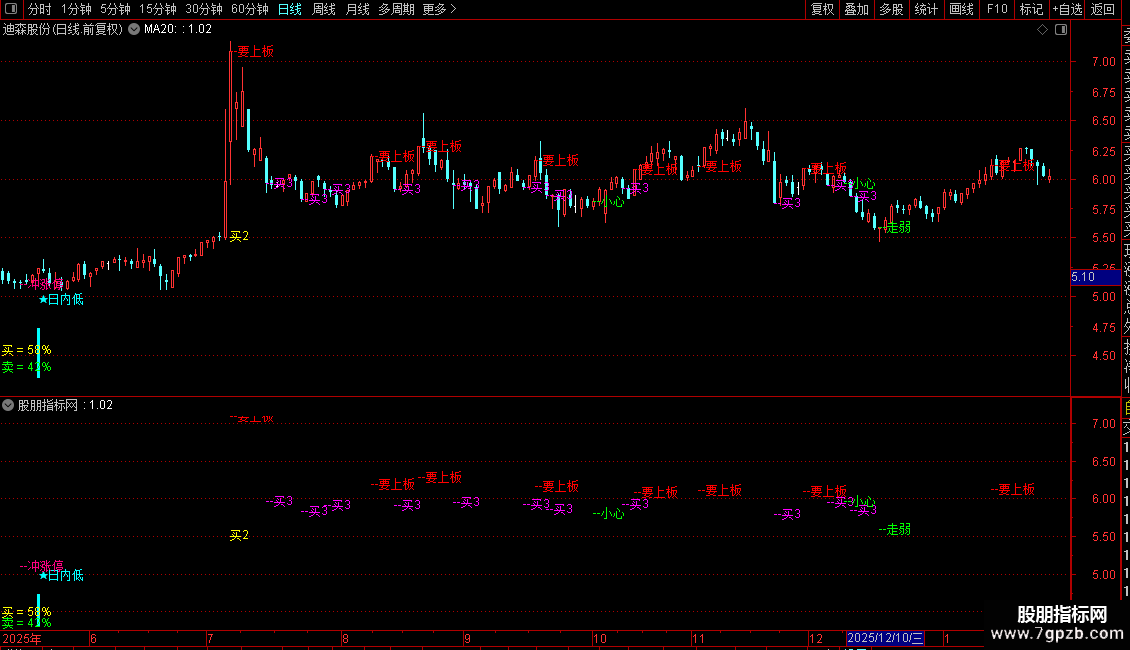Click the 2025/12/10 date marker on timeline
The image size is (1130, 650).
click(886, 638)
